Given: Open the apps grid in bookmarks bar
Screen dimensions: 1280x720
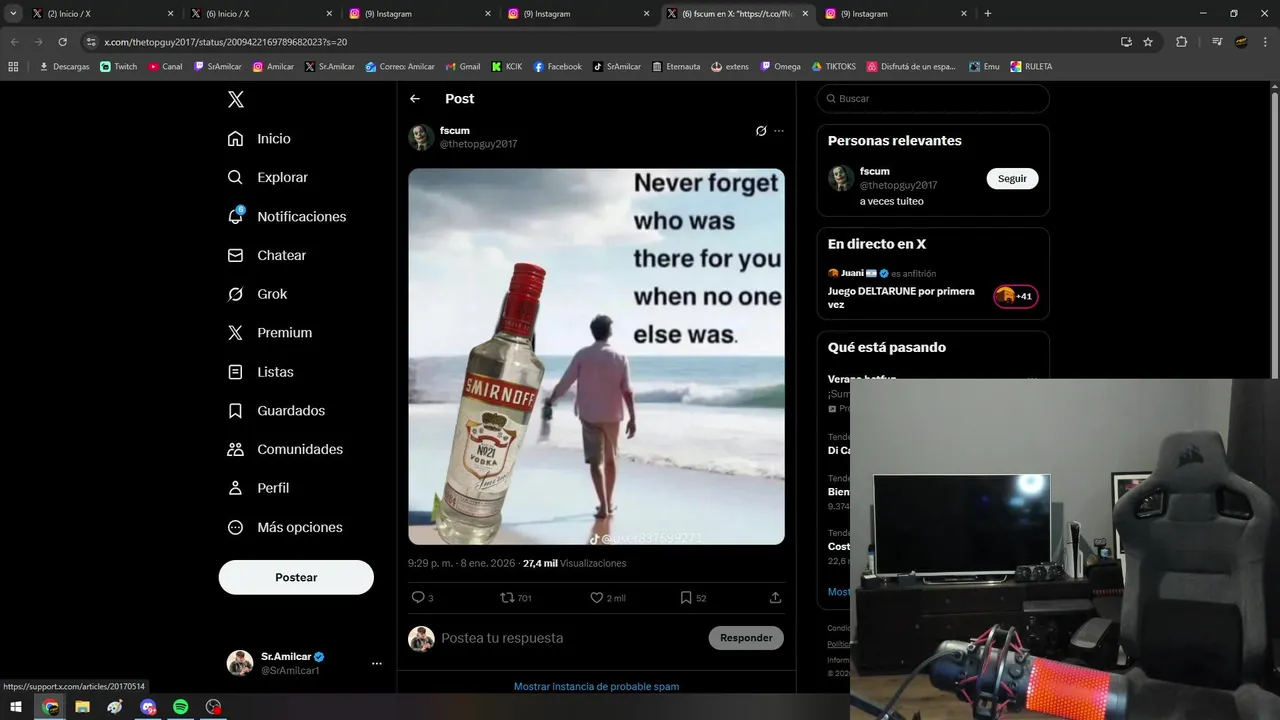Looking at the screenshot, I should (13, 66).
